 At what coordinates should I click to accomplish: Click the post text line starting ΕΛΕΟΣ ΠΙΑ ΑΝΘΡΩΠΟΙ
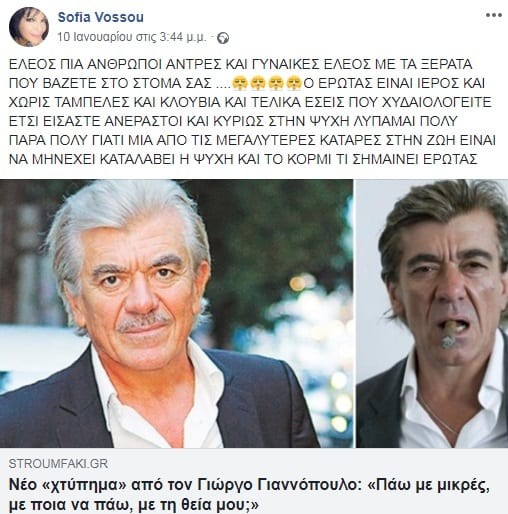(x=240, y=64)
